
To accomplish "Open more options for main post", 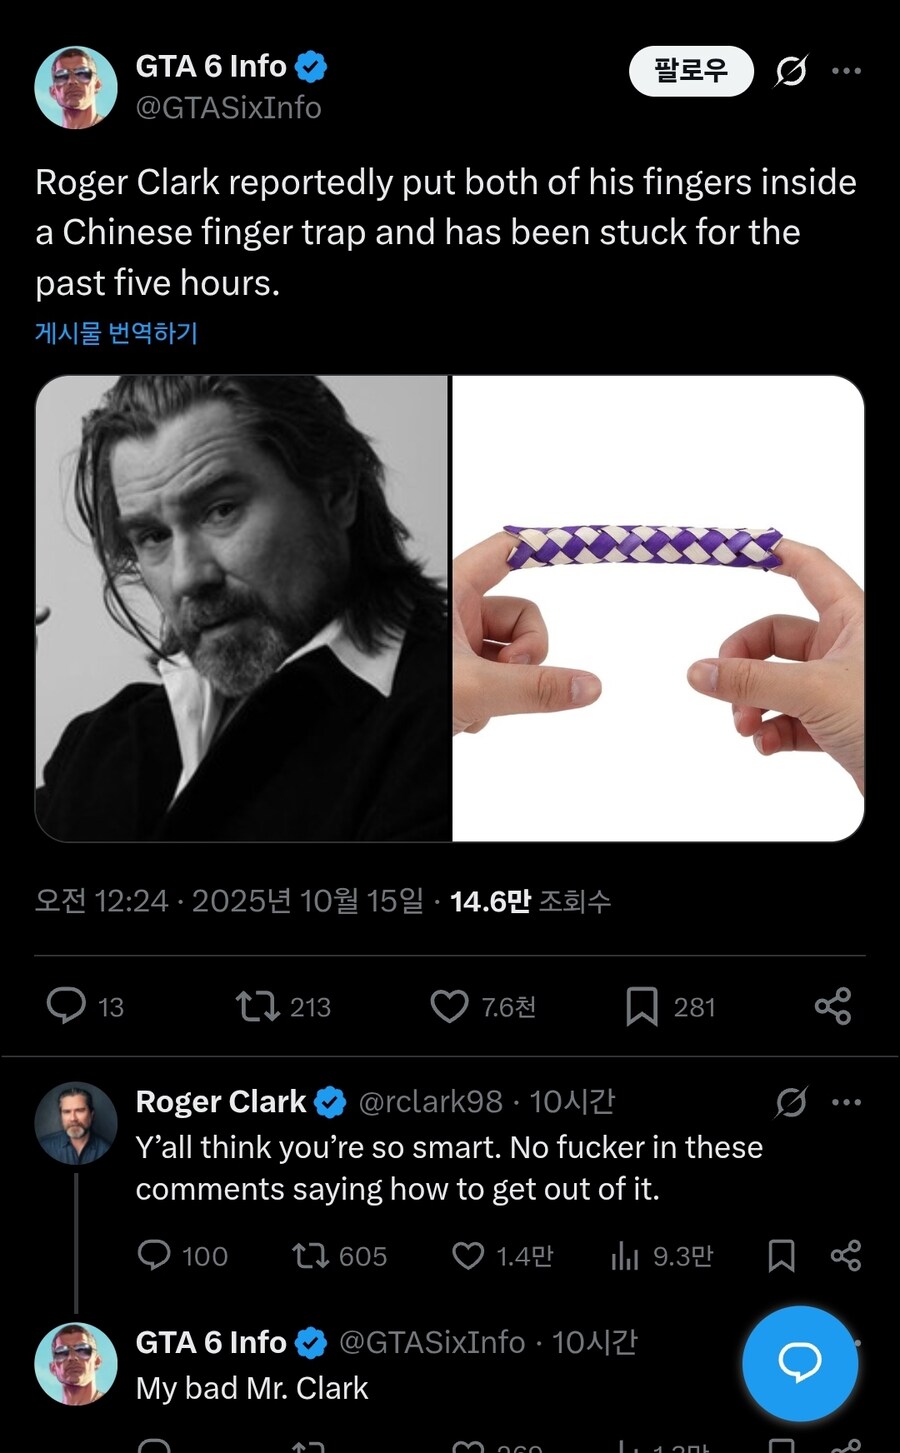I will 846,71.
